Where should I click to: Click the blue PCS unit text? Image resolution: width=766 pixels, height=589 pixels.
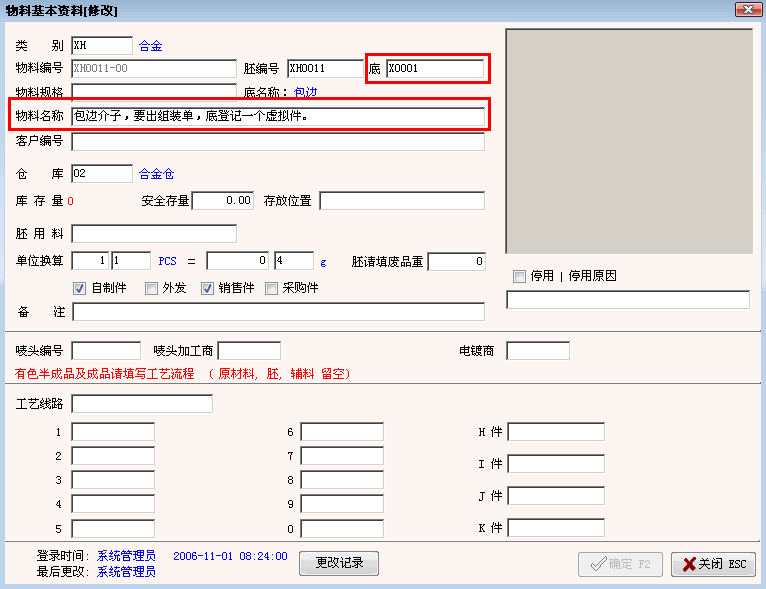tap(168, 261)
